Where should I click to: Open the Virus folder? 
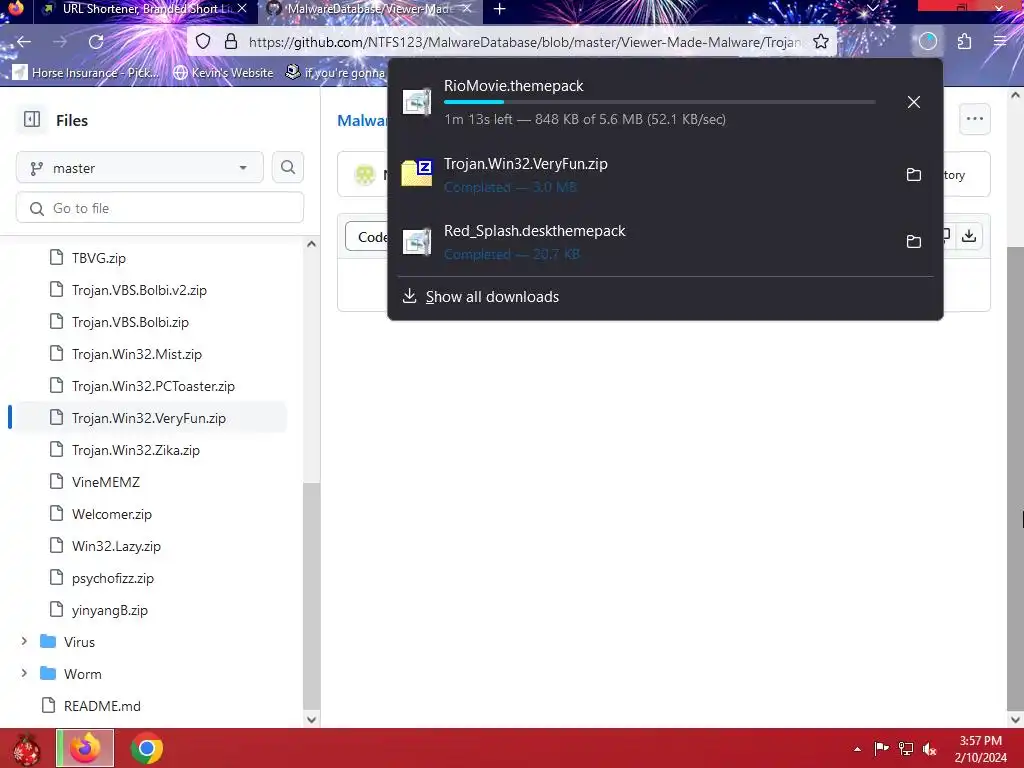point(80,642)
